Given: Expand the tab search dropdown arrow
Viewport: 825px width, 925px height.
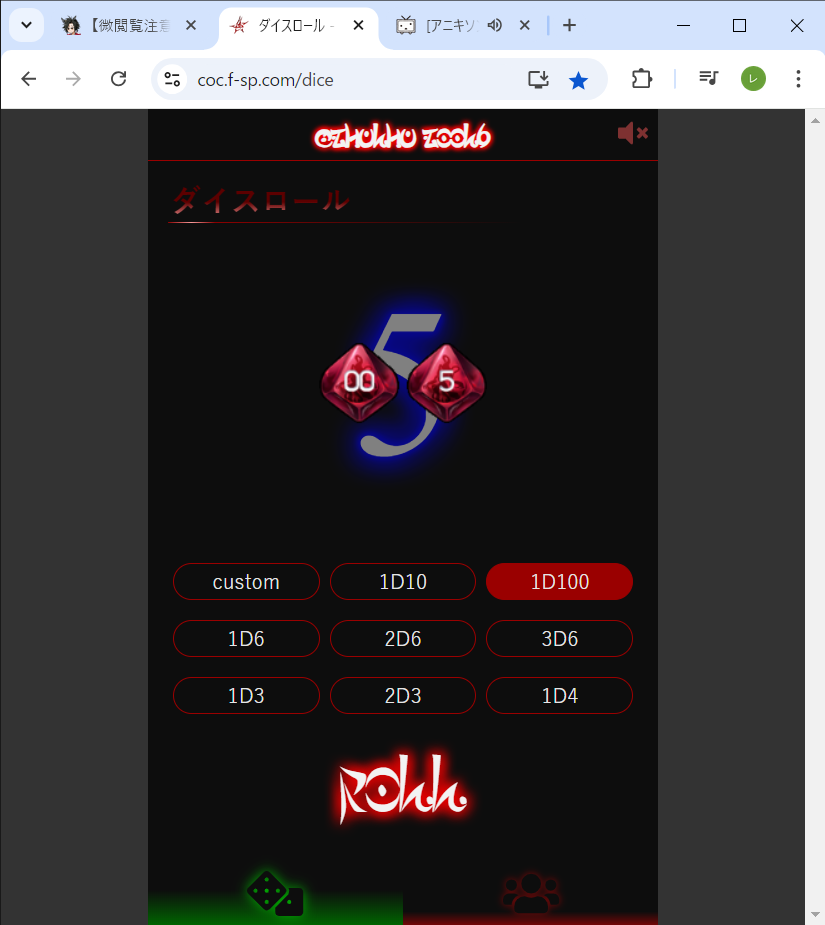Looking at the screenshot, I should pos(27,25).
